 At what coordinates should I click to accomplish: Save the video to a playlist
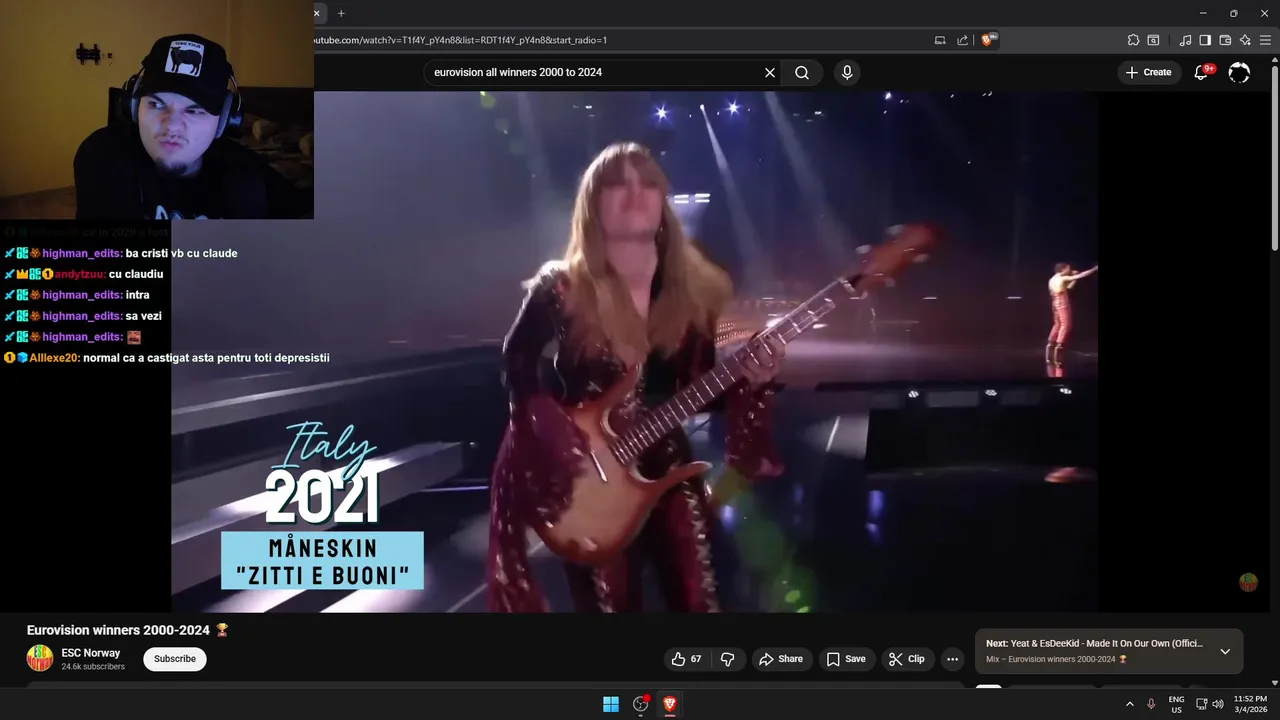pyautogui.click(x=846, y=659)
